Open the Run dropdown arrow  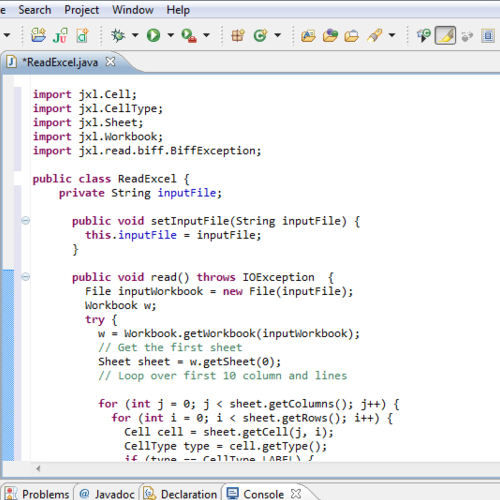click(x=171, y=35)
